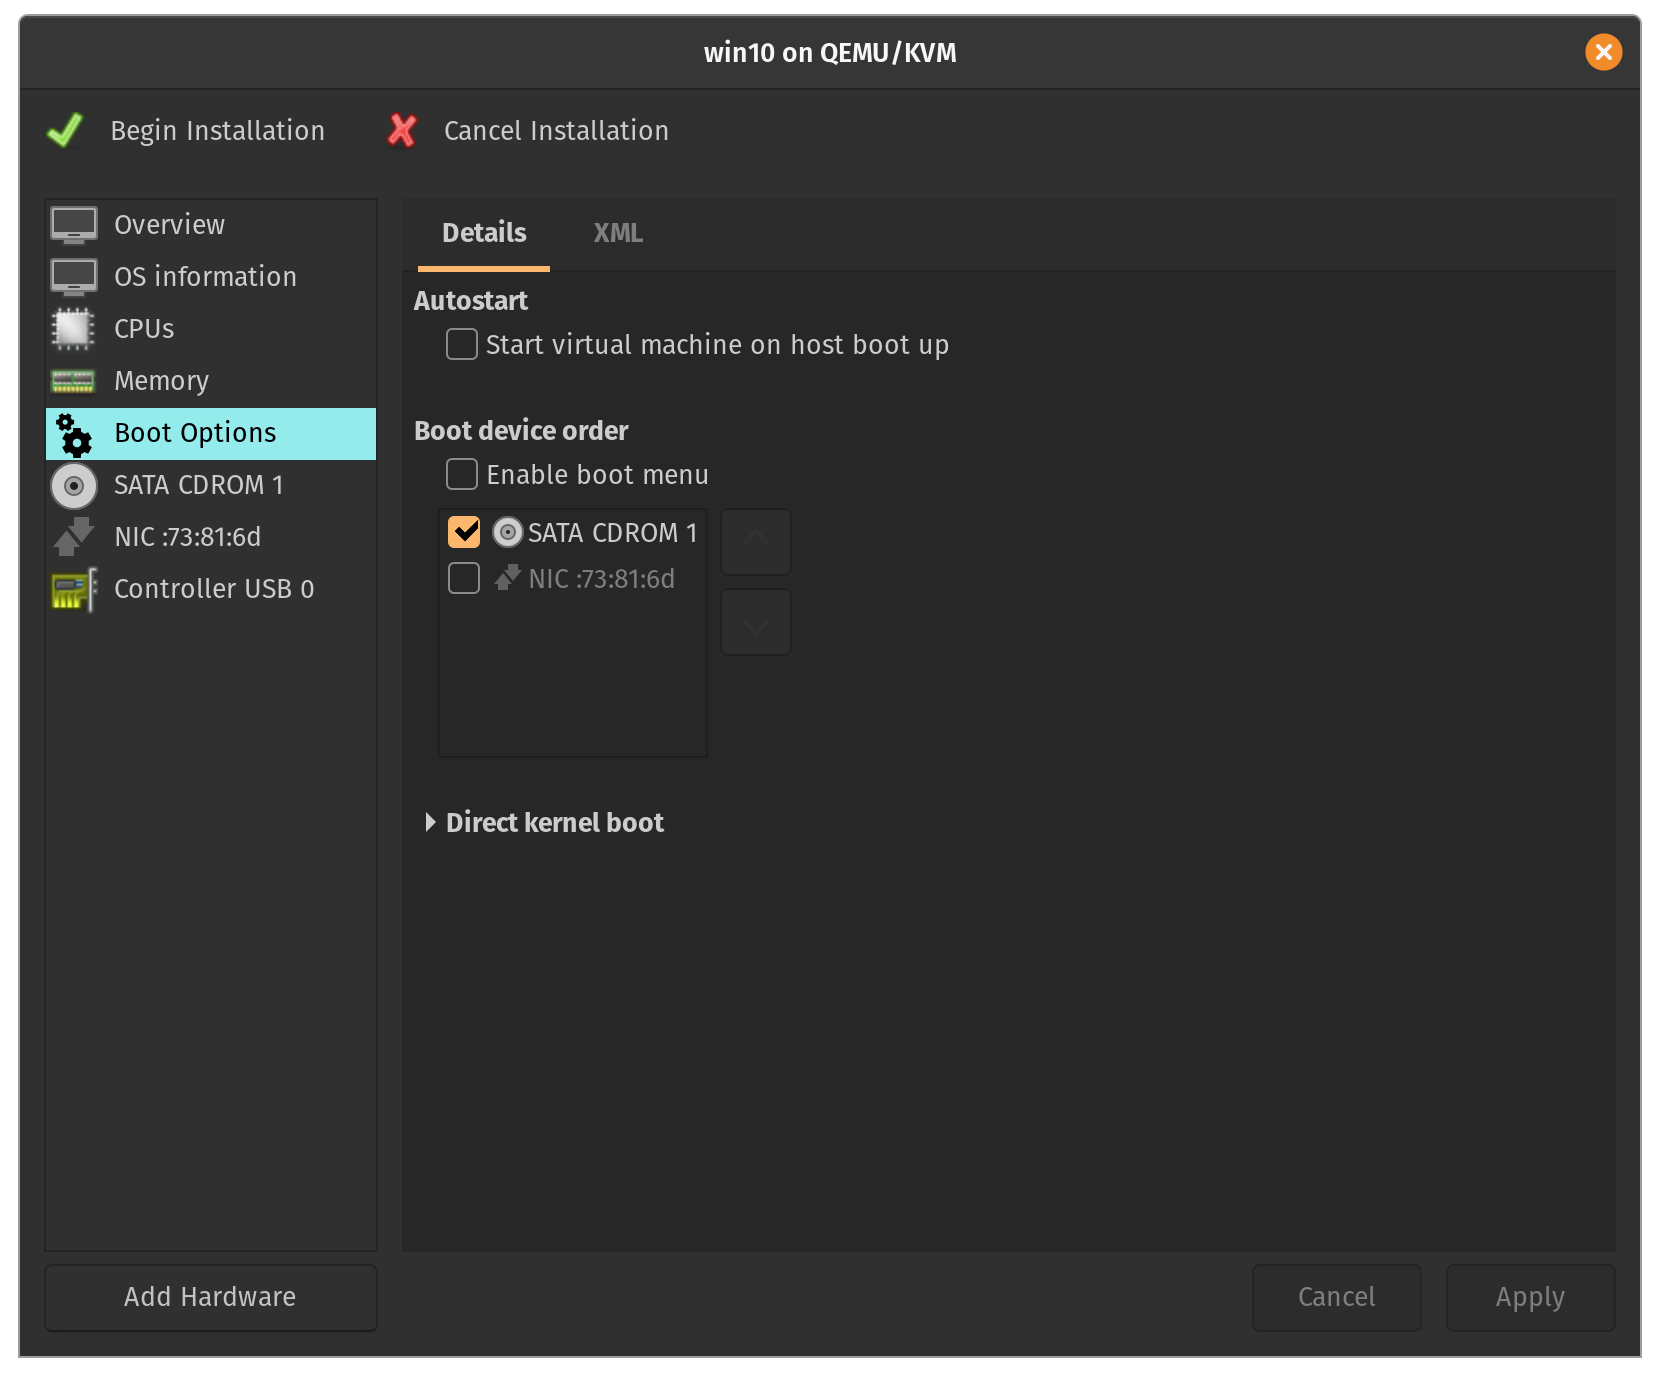The width and height of the screenshot is (1660, 1376).
Task: Click the green Begin Installation checkmark icon
Action: coord(66,131)
